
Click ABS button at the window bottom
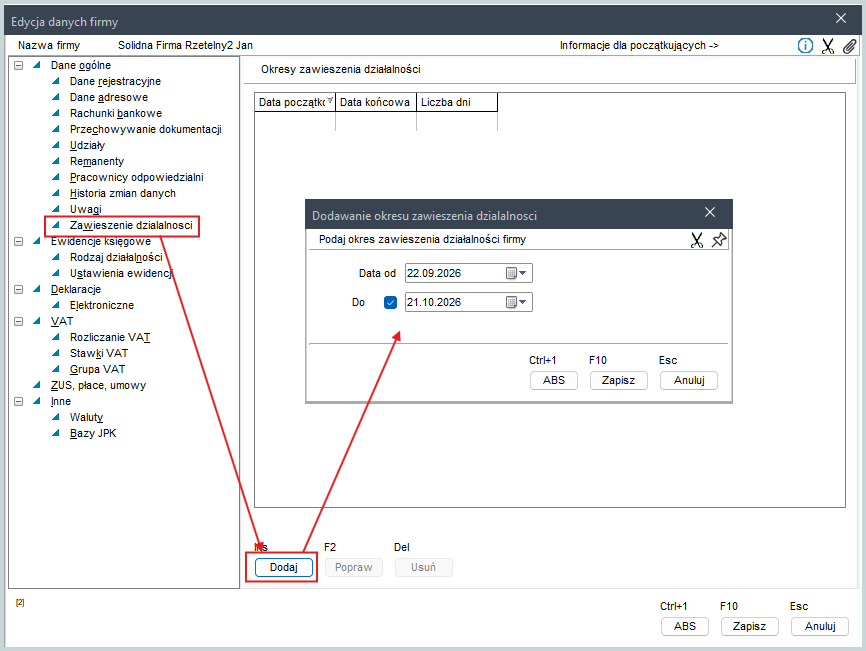click(x=684, y=626)
